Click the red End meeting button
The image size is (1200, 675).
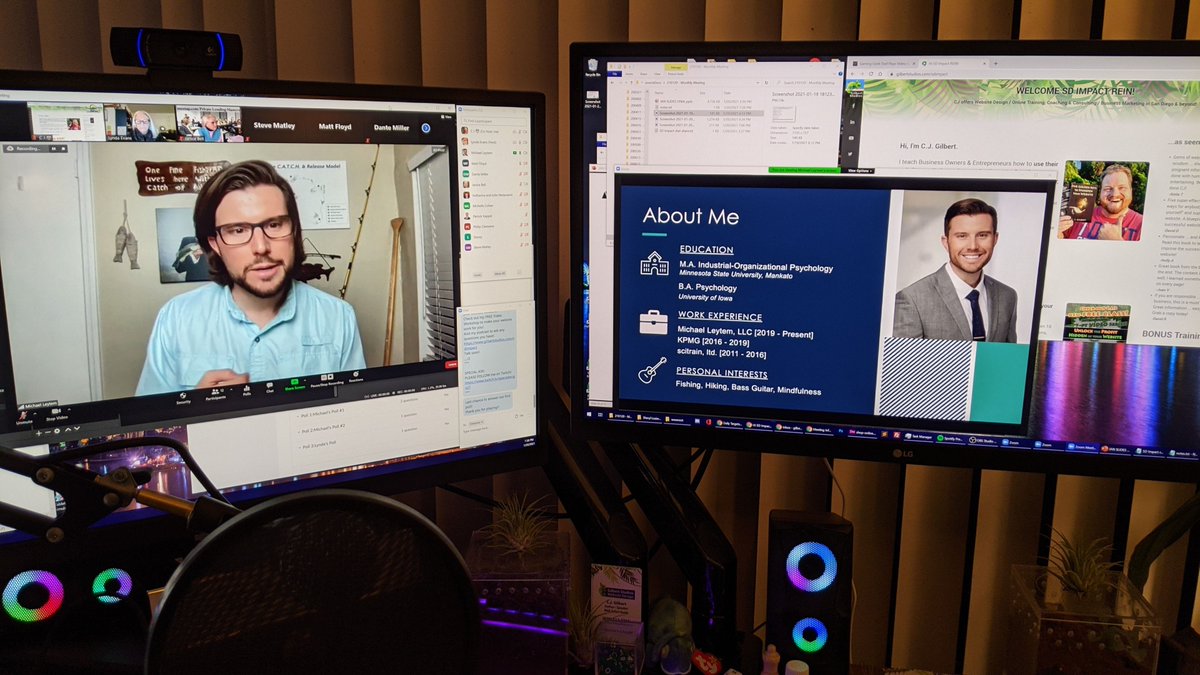451,364
